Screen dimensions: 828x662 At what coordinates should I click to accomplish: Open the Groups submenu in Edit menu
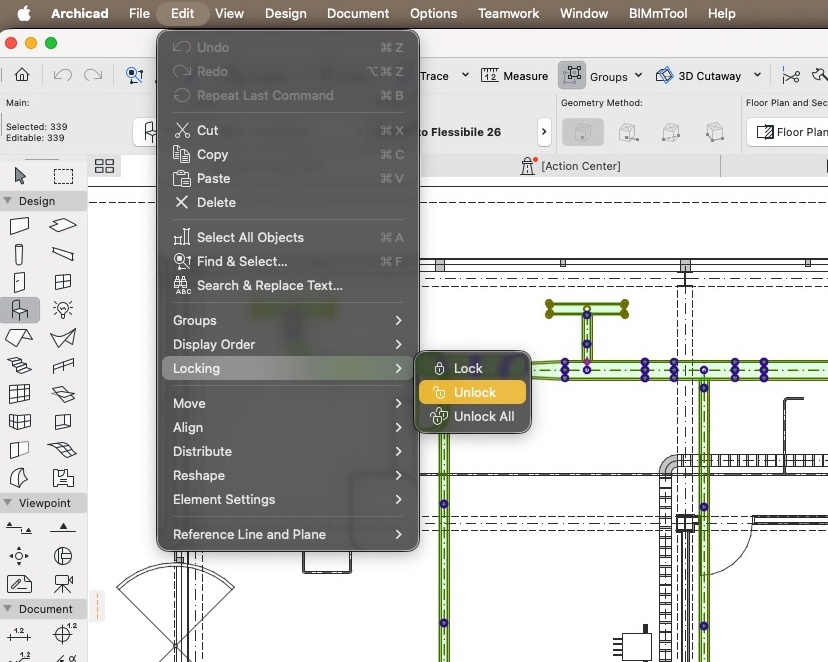point(288,320)
